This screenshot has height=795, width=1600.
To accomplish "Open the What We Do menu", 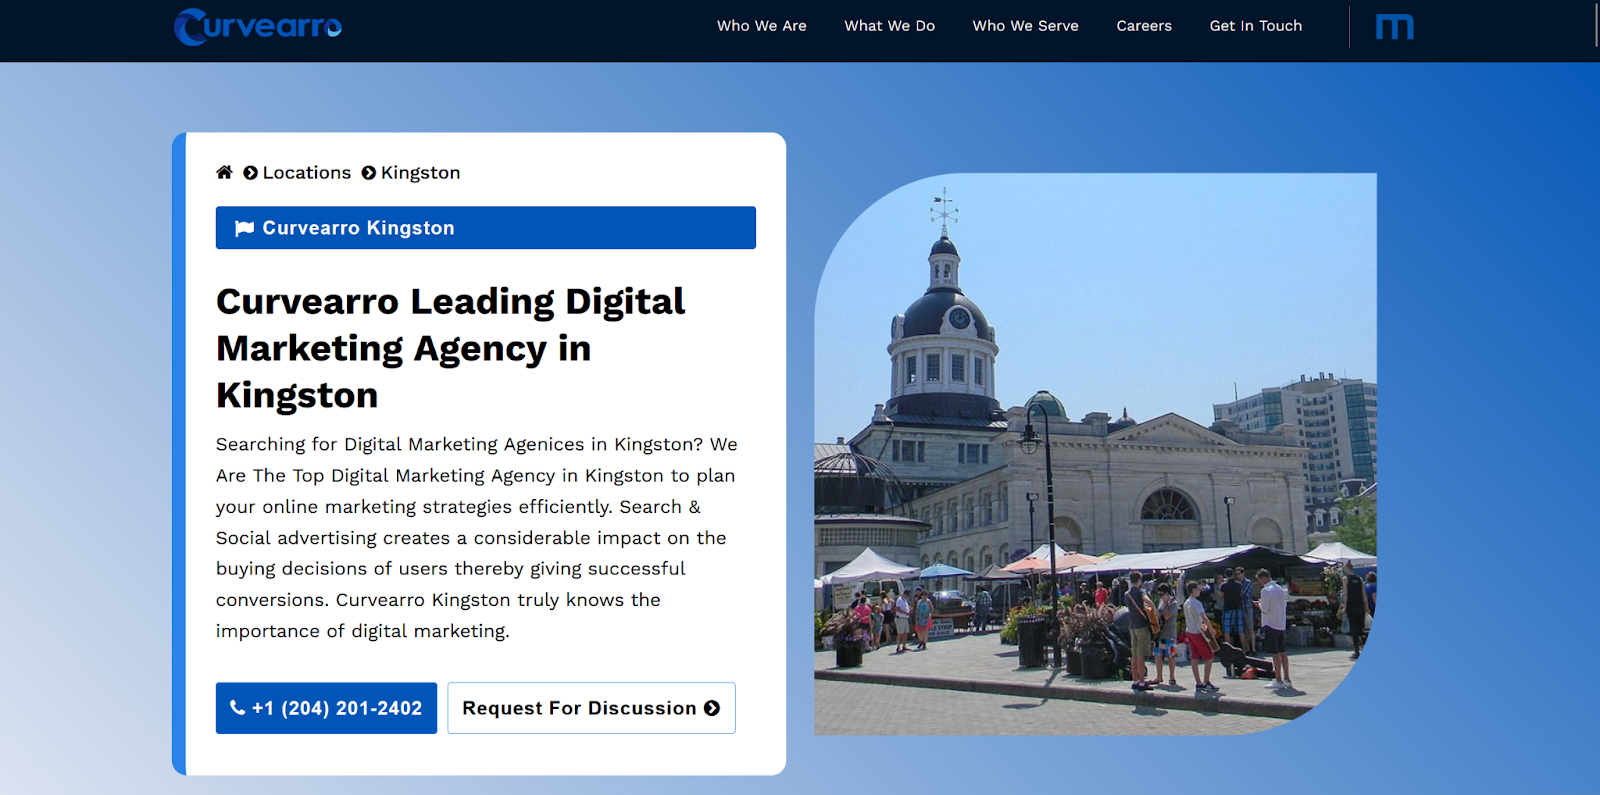I will [890, 26].
